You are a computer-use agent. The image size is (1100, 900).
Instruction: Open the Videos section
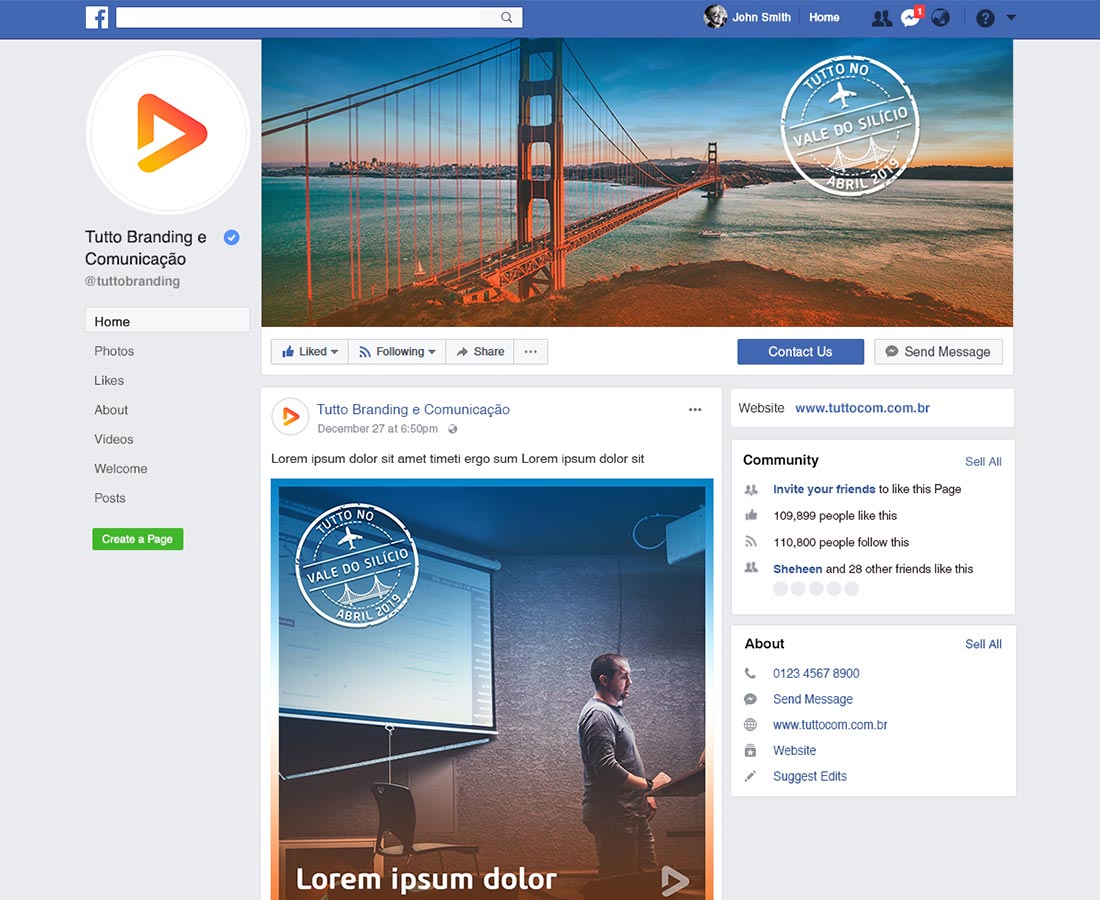(x=114, y=439)
